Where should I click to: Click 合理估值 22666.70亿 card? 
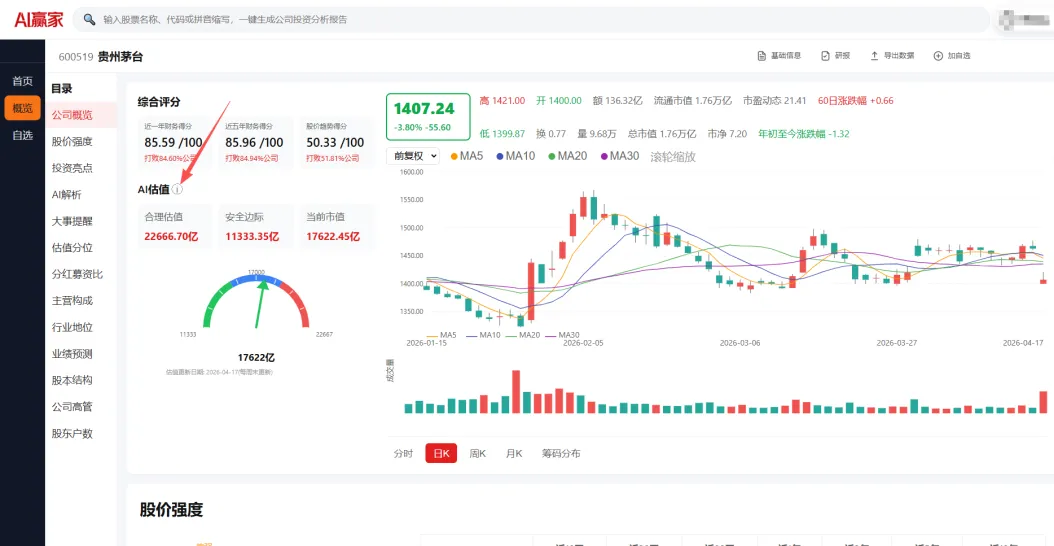pos(175,227)
